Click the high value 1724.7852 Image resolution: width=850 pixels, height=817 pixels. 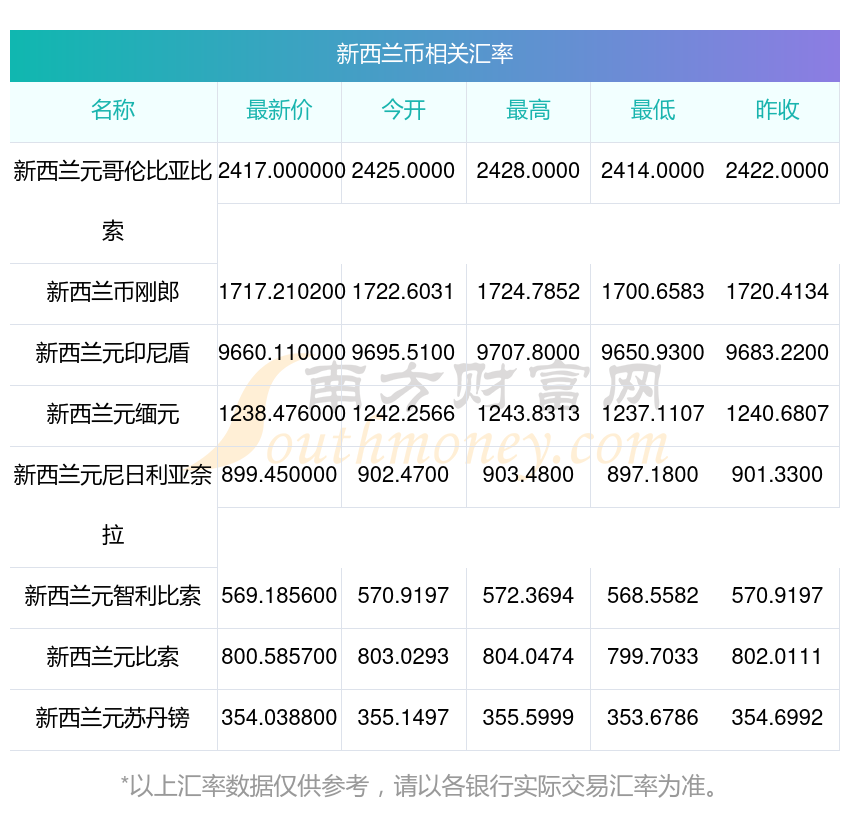click(528, 292)
